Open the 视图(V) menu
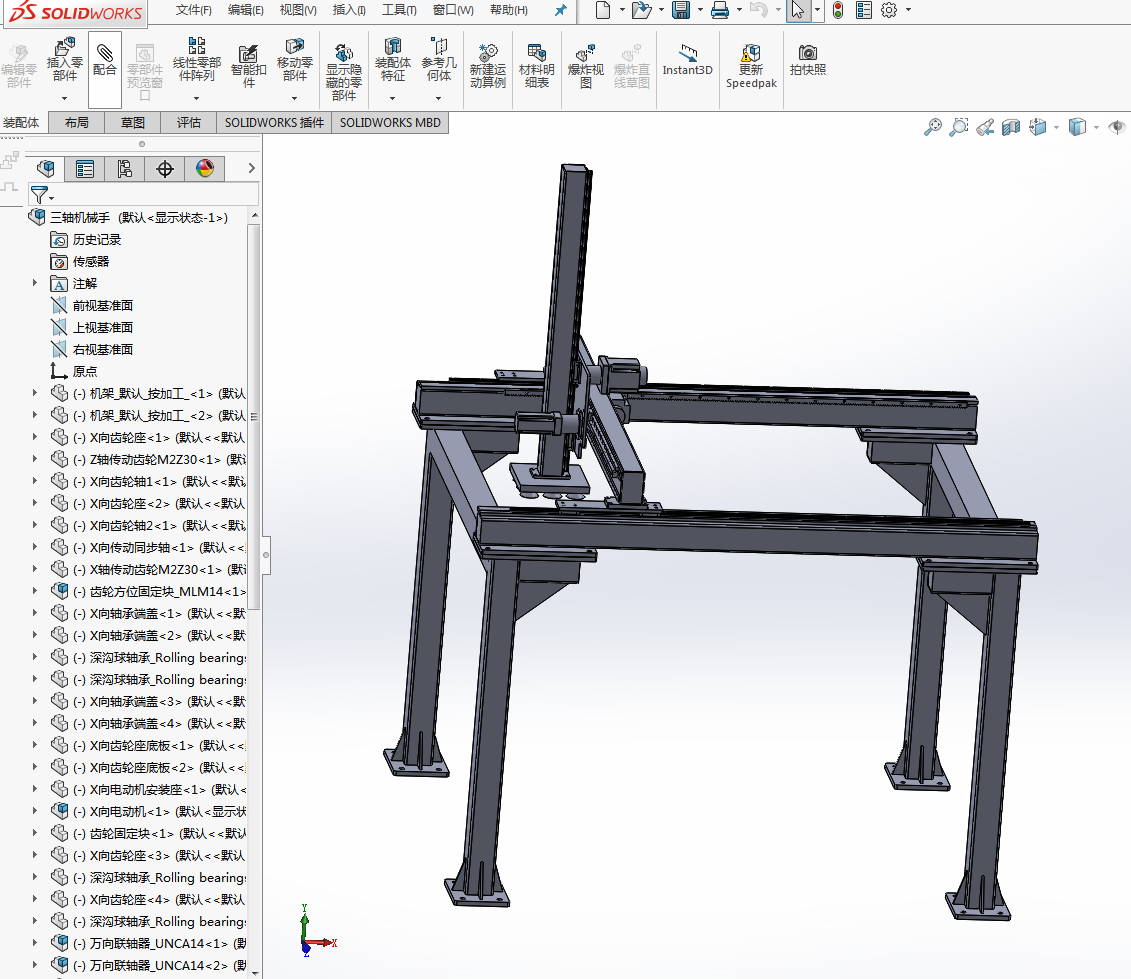This screenshot has height=979, width=1131. click(298, 10)
